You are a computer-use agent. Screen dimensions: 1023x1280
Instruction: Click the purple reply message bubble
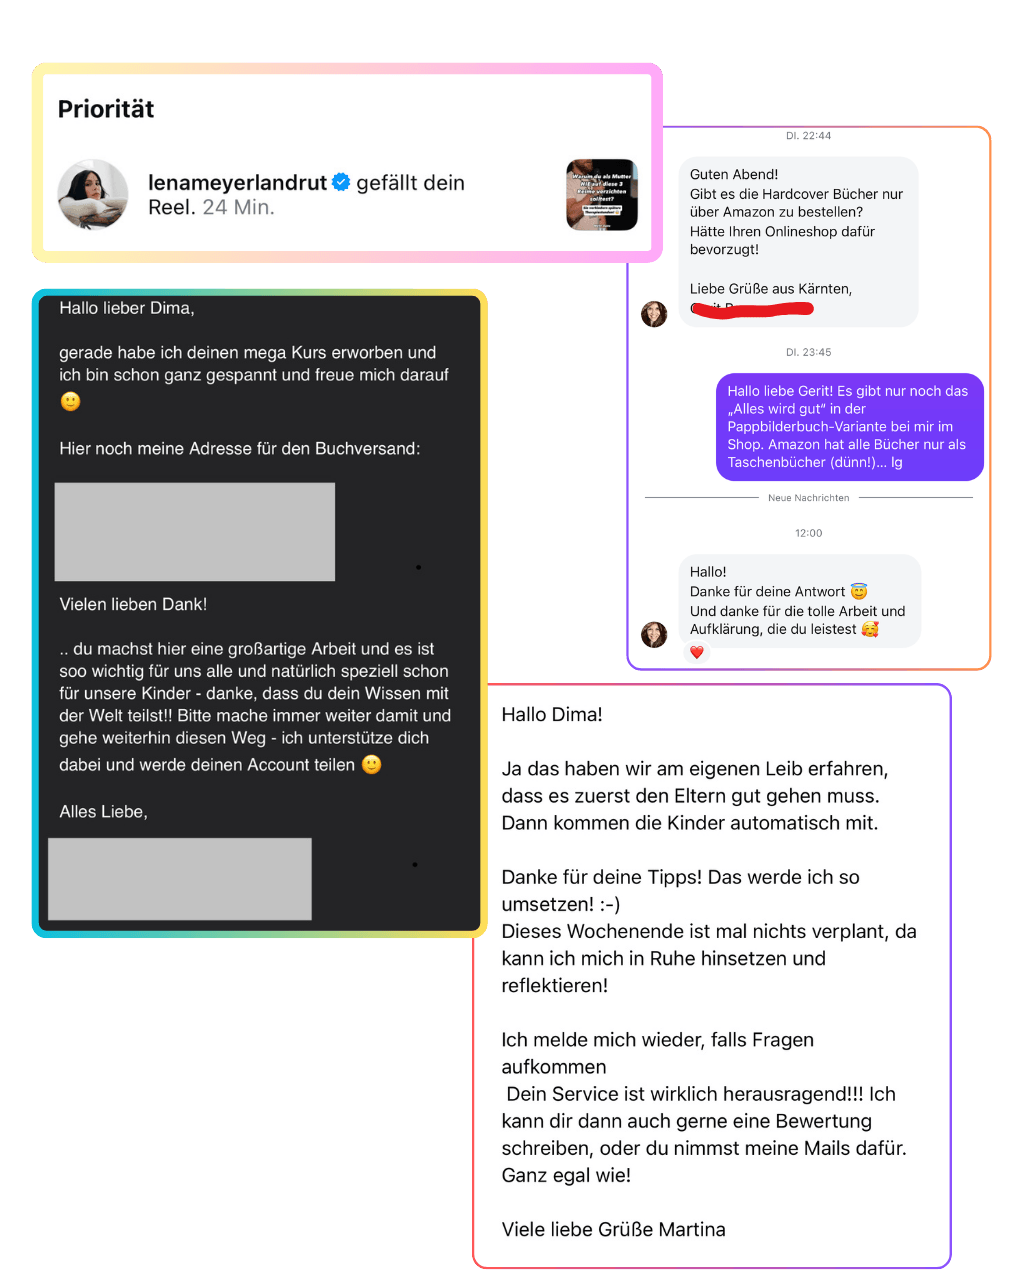pos(850,427)
